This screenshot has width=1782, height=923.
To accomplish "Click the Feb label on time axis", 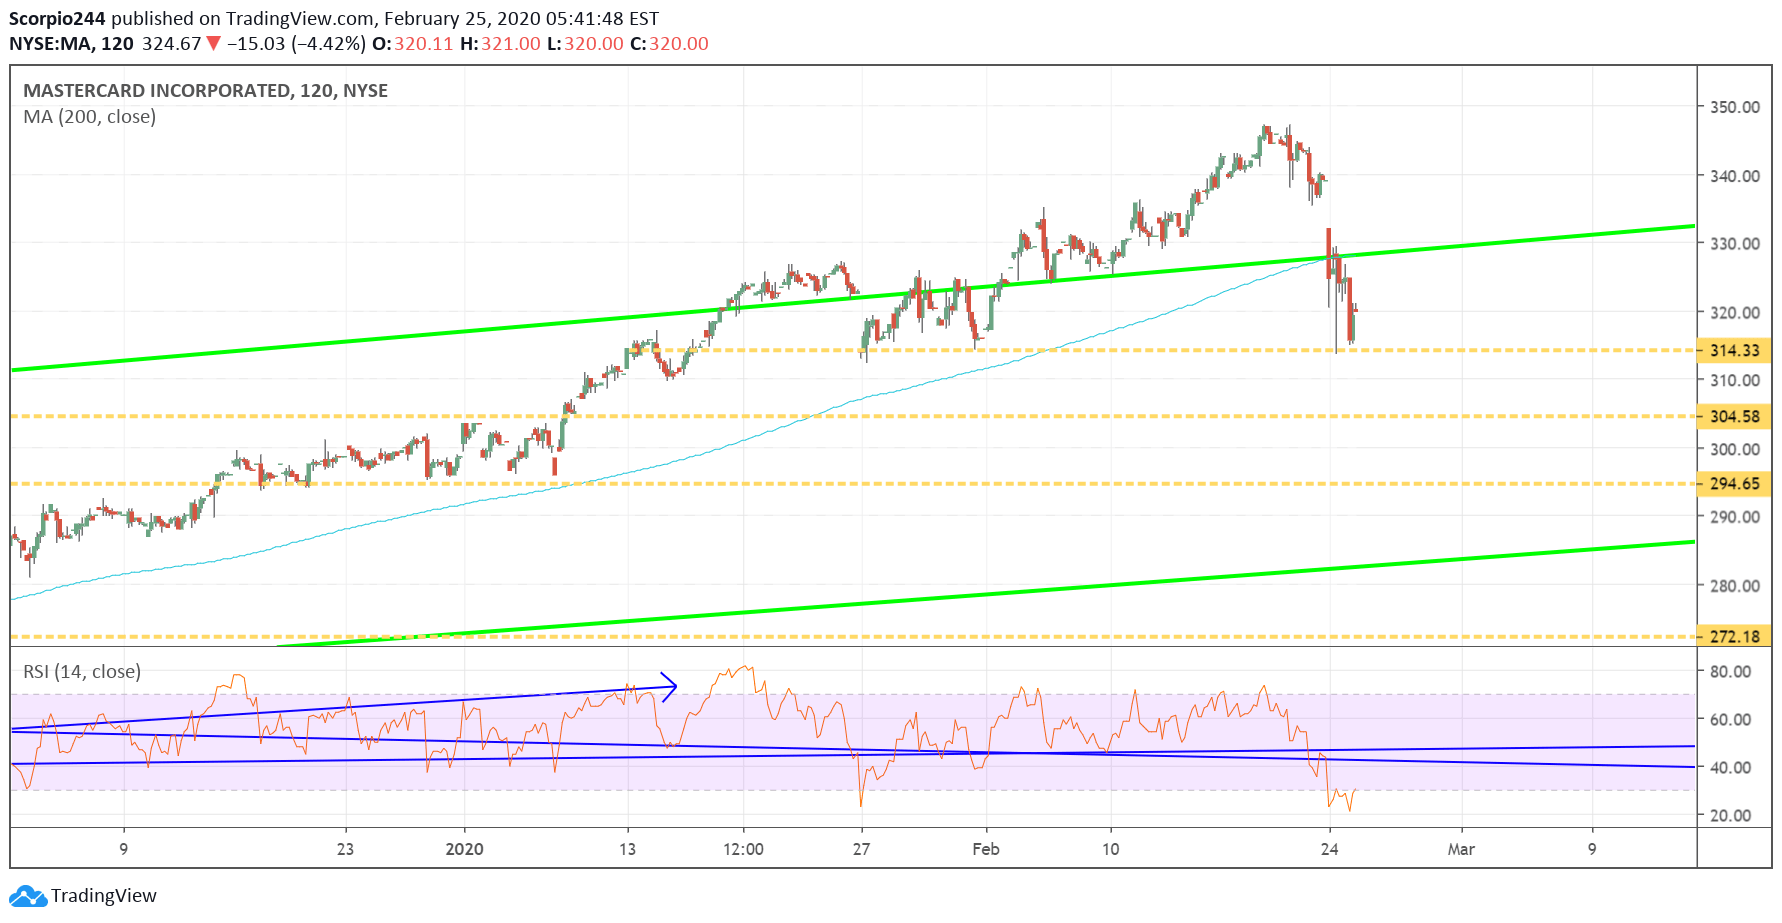I will click(986, 850).
